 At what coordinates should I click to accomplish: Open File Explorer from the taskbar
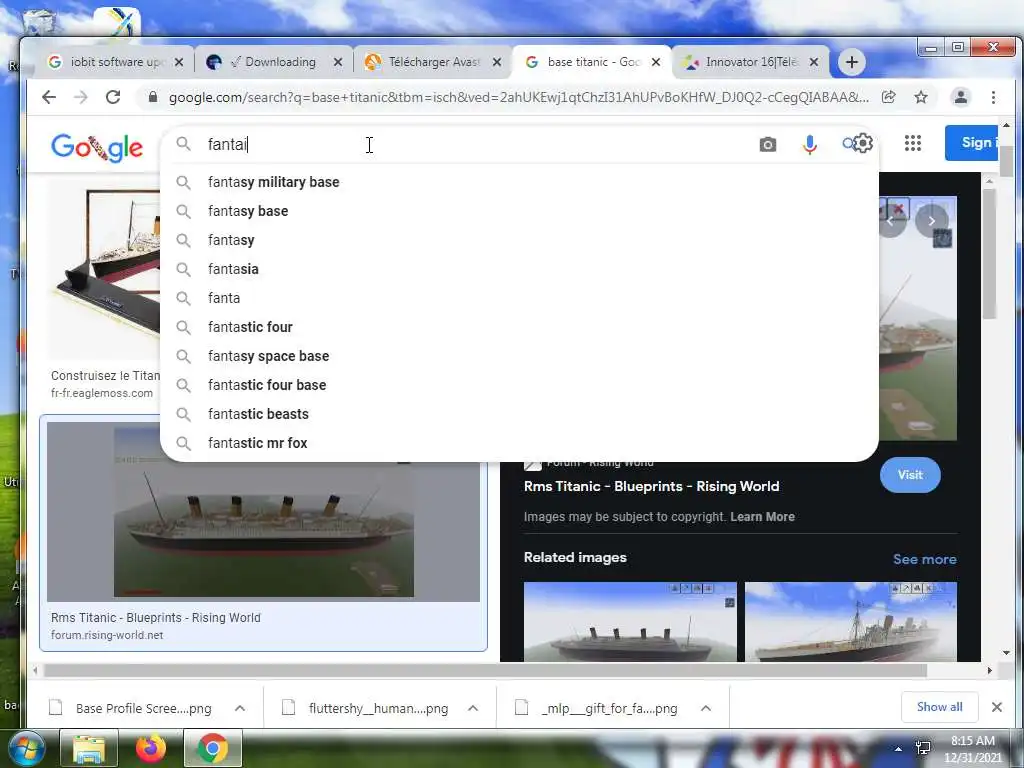[89, 748]
